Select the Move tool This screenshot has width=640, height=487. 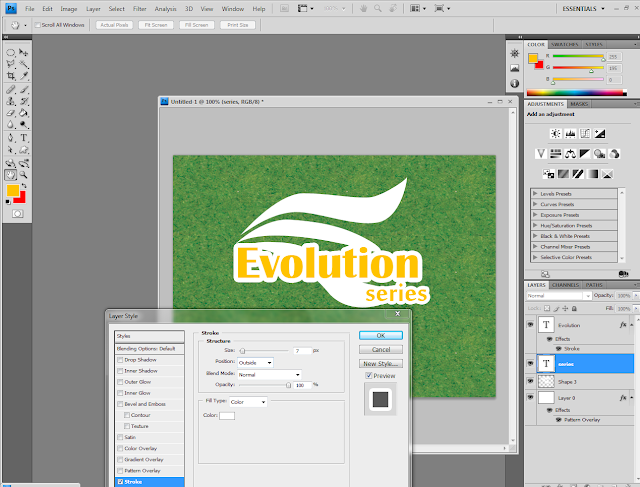tap(24, 52)
